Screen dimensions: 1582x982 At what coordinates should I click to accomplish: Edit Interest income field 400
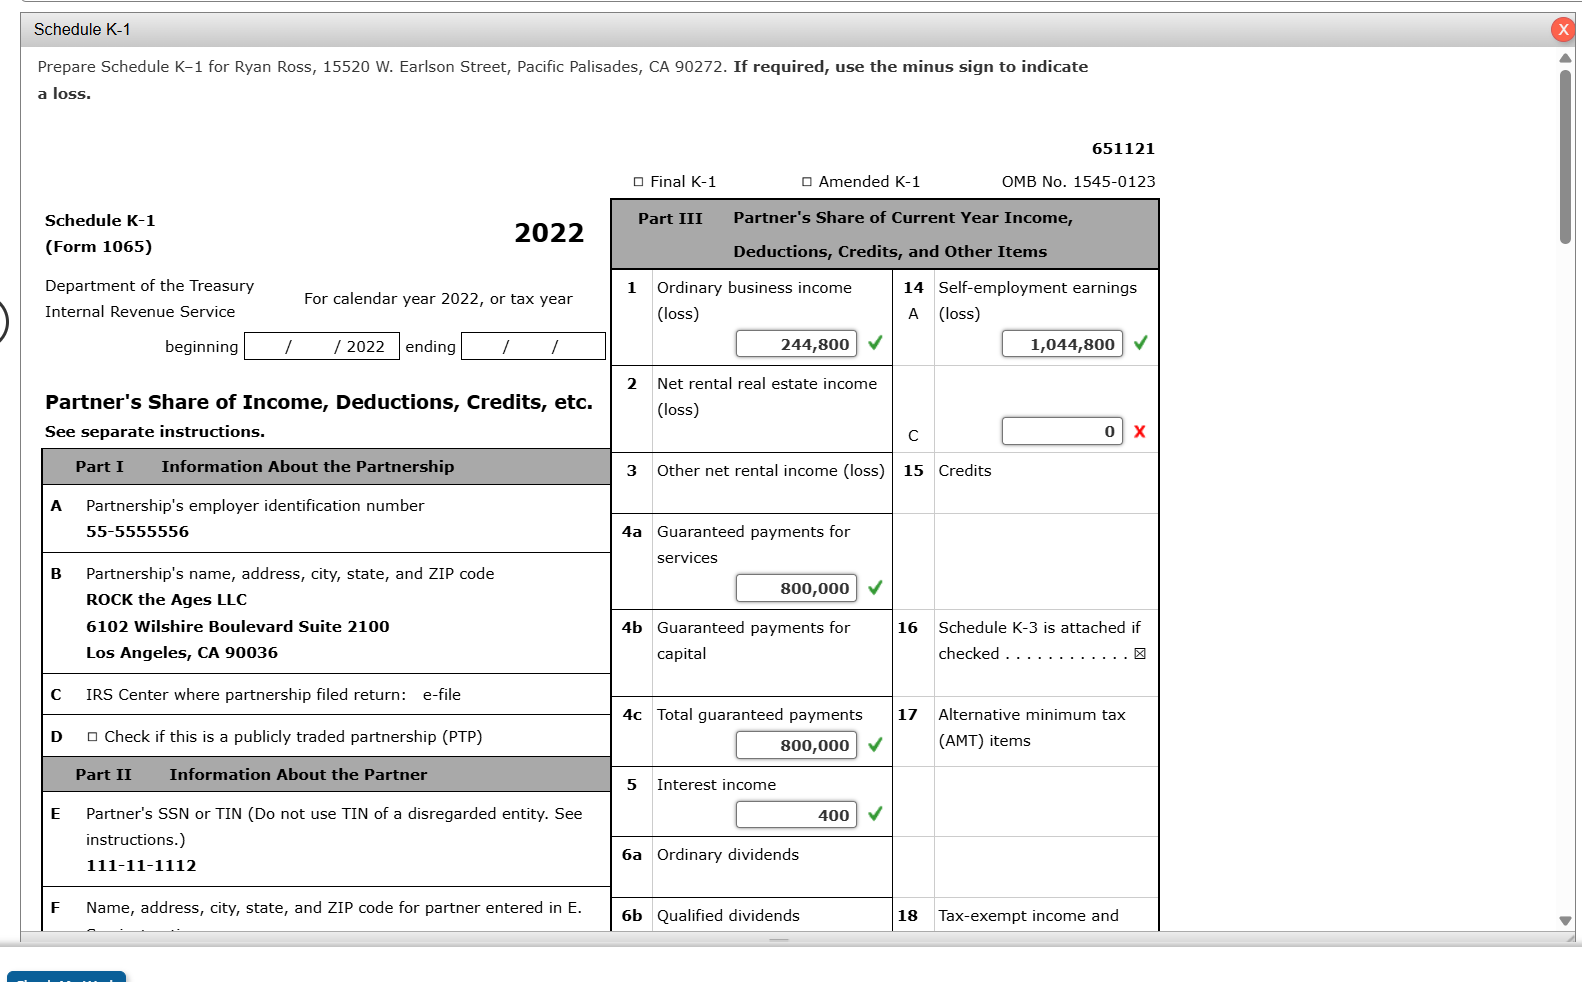[796, 815]
